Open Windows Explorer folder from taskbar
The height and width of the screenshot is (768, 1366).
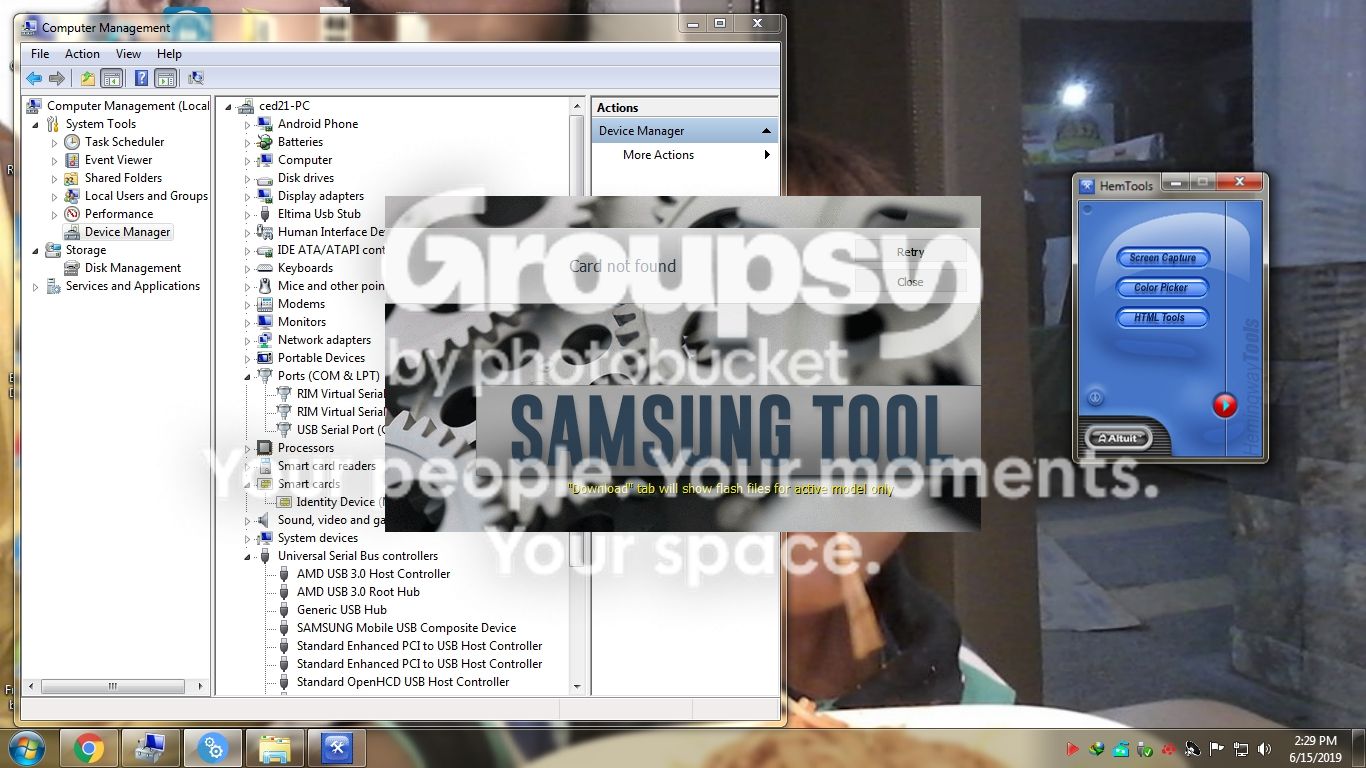(274, 748)
